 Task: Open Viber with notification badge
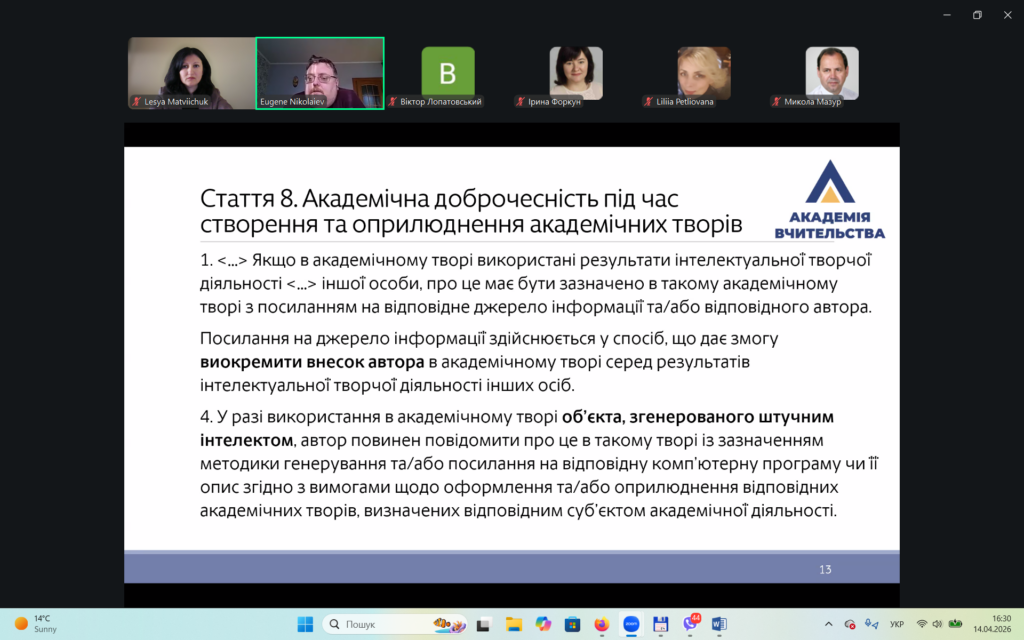[689, 624]
